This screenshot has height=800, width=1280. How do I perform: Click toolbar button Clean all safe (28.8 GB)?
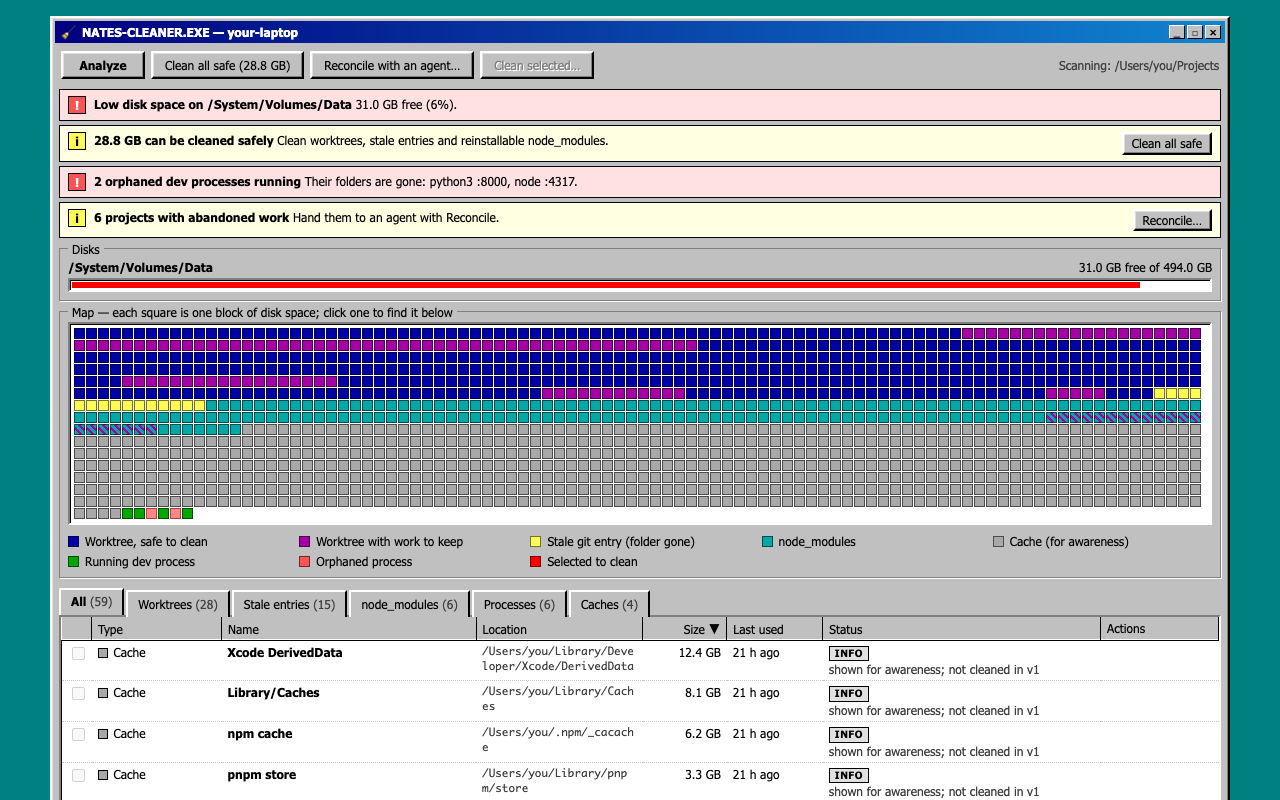click(227, 66)
